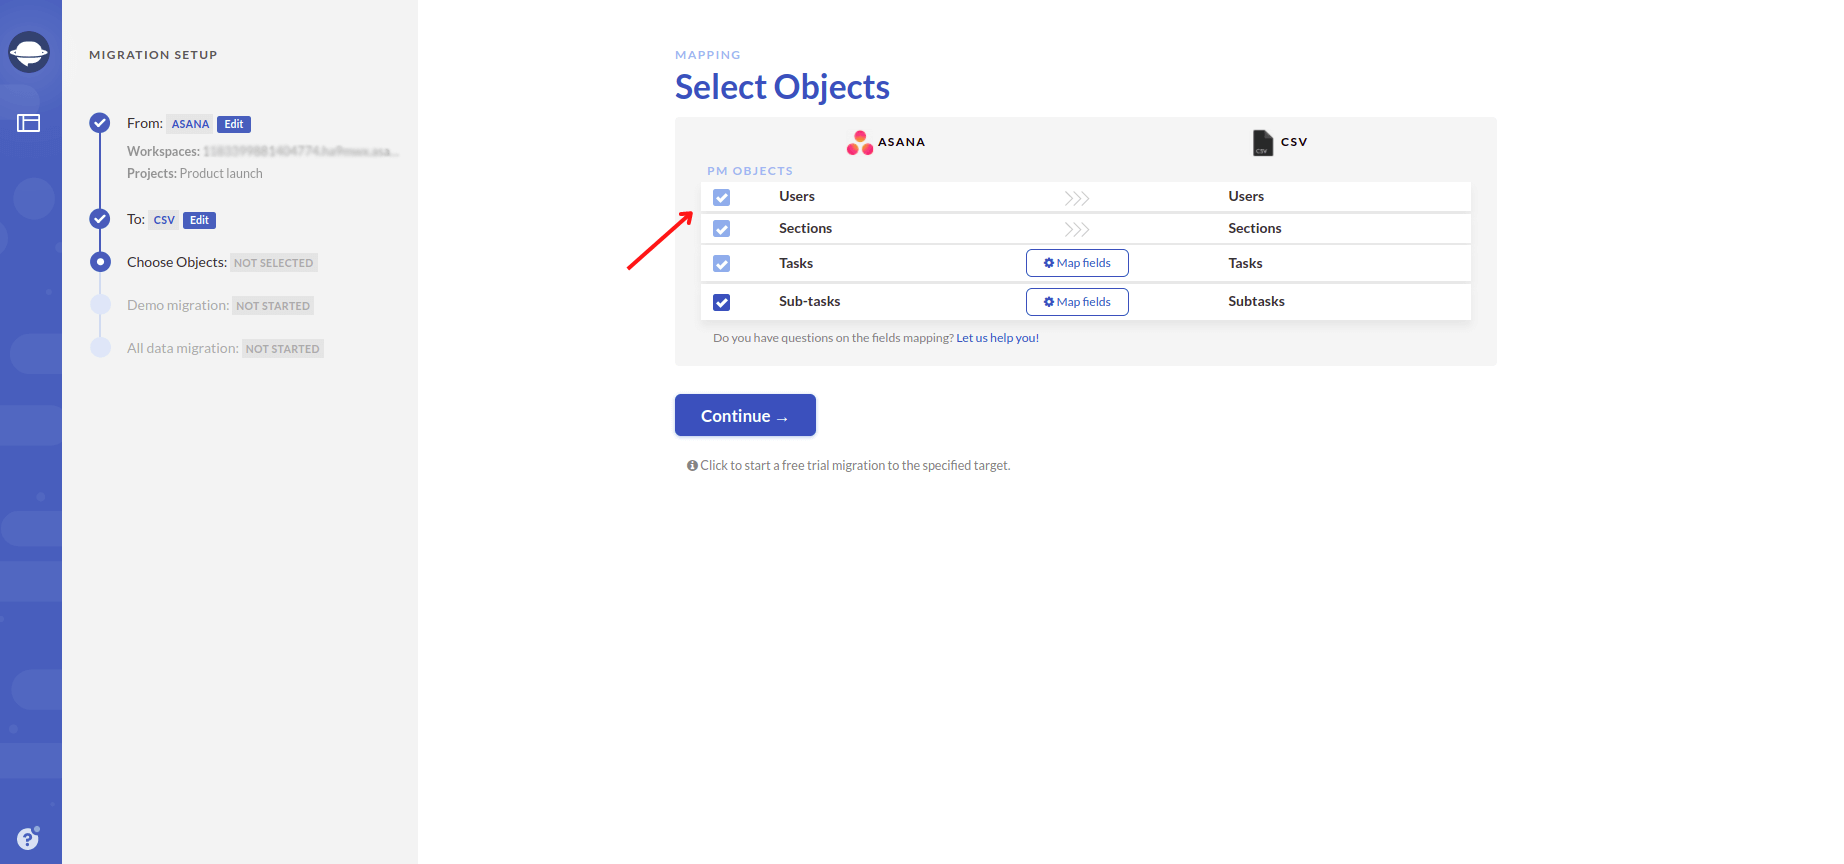The width and height of the screenshot is (1844, 864).
Task: Open Map fields for Sub-tasks
Action: coord(1077,302)
